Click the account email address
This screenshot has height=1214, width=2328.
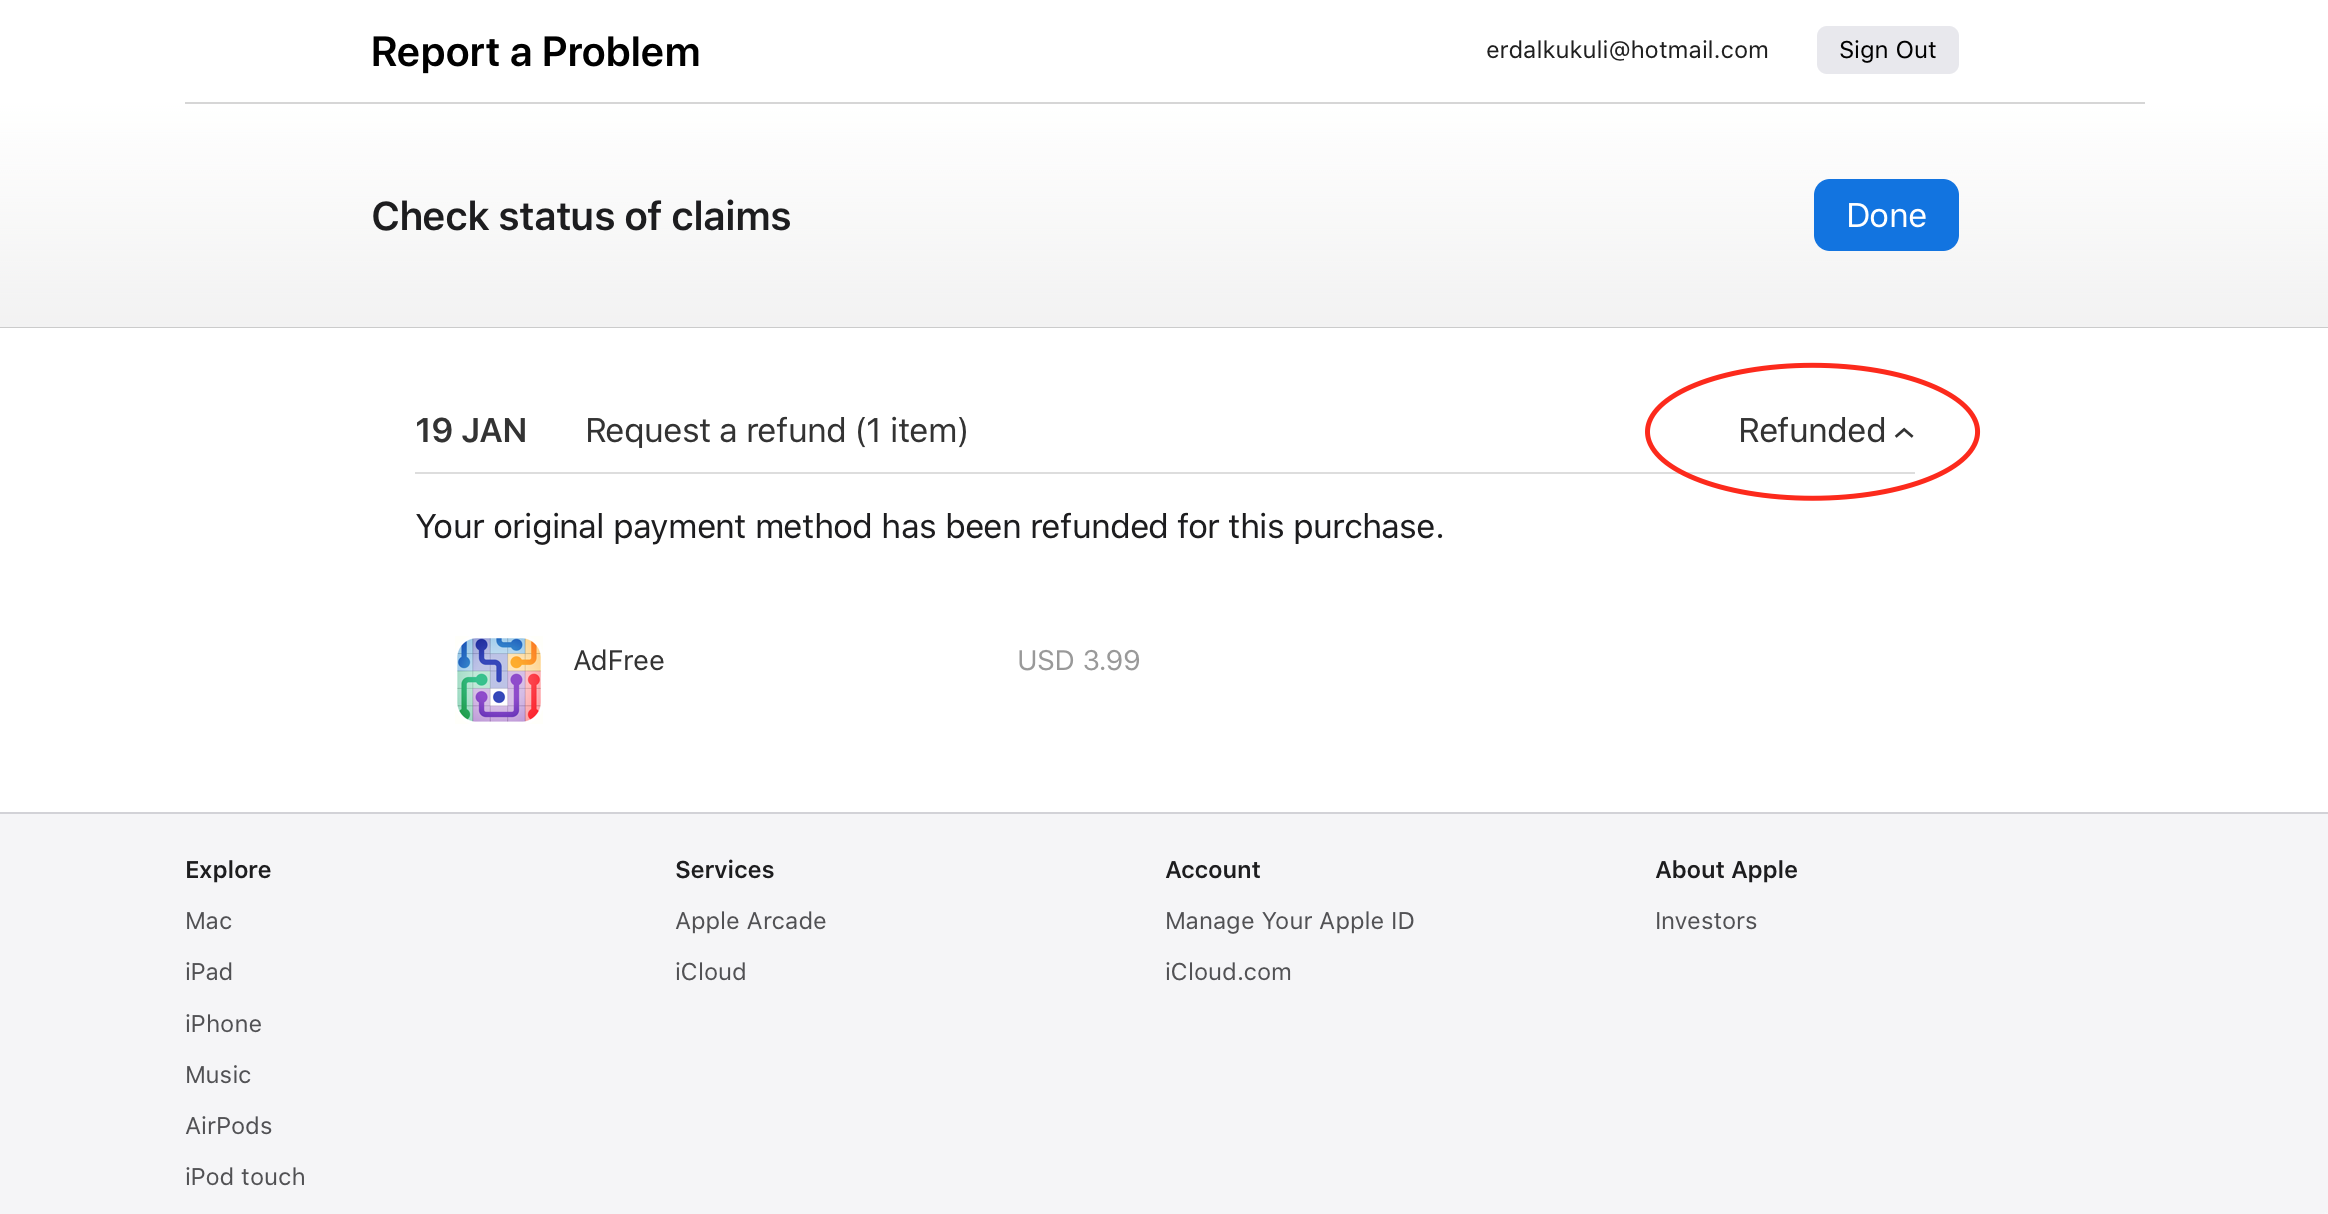coord(1626,50)
